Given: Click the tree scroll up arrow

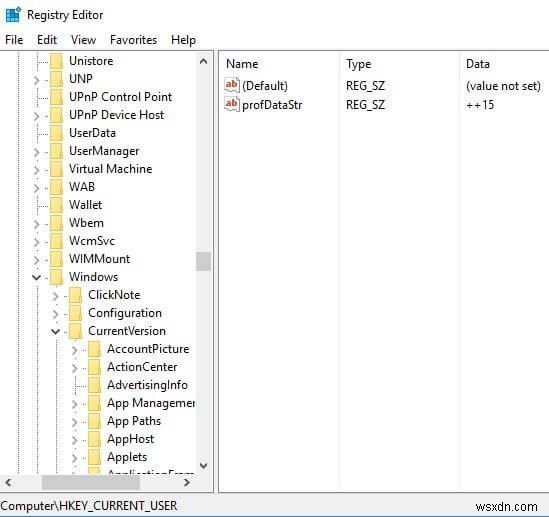Looking at the screenshot, I should (203, 62).
